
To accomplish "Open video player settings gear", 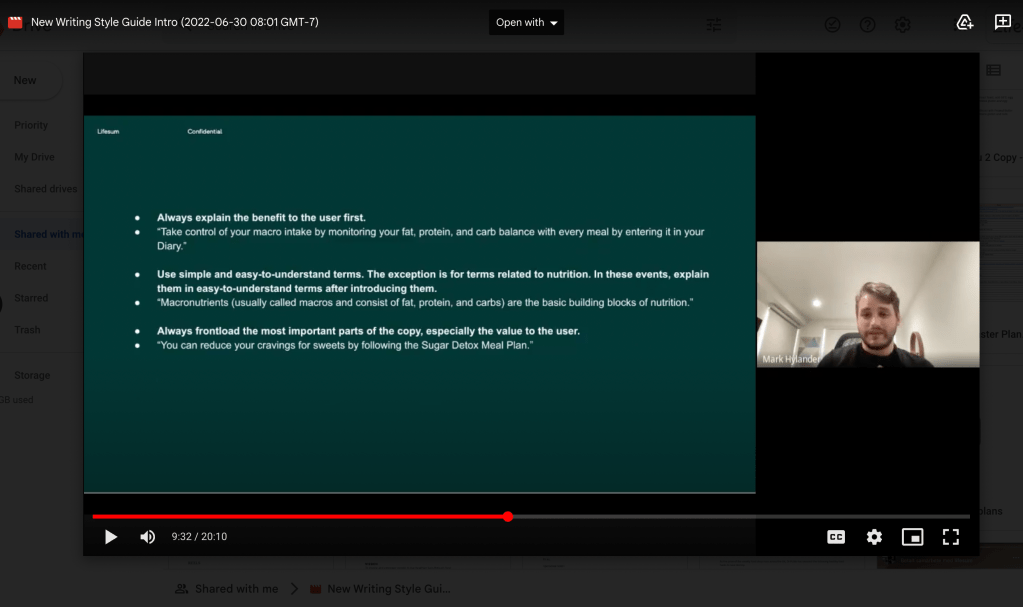I will [x=874, y=537].
